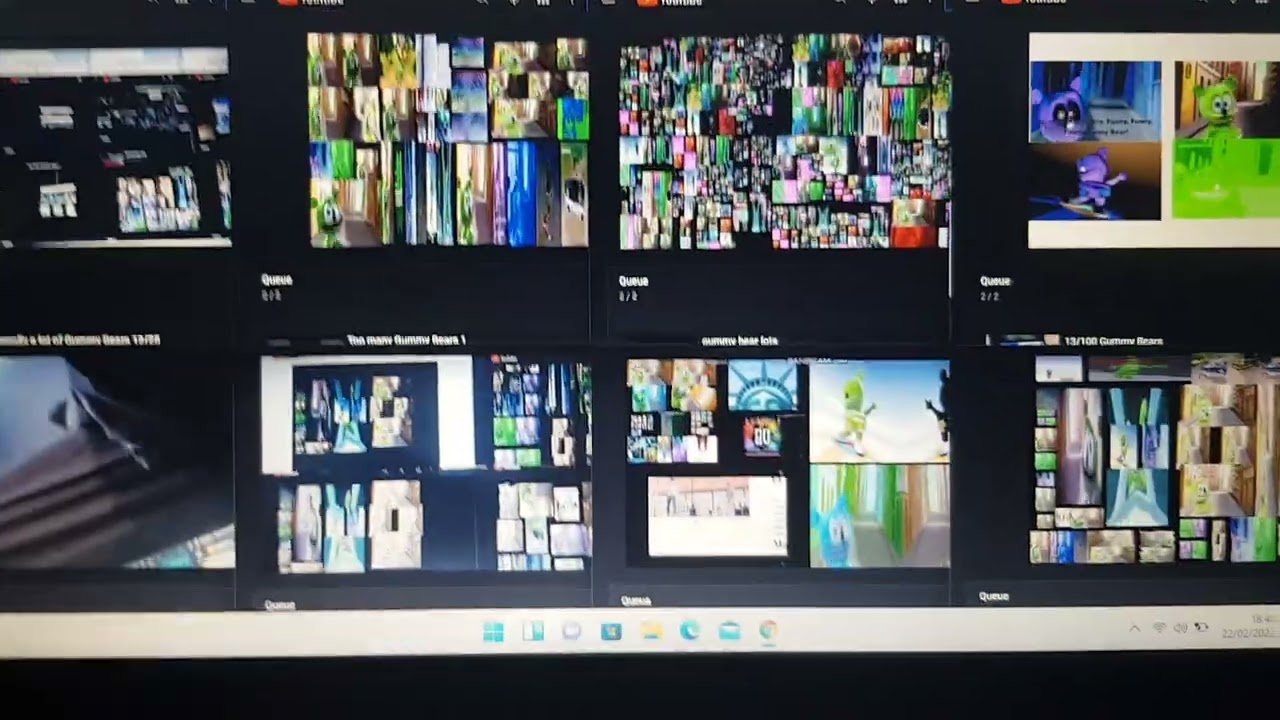Click the 'gummy bear lots' title
Screen dimensions: 1280x720
(740, 341)
